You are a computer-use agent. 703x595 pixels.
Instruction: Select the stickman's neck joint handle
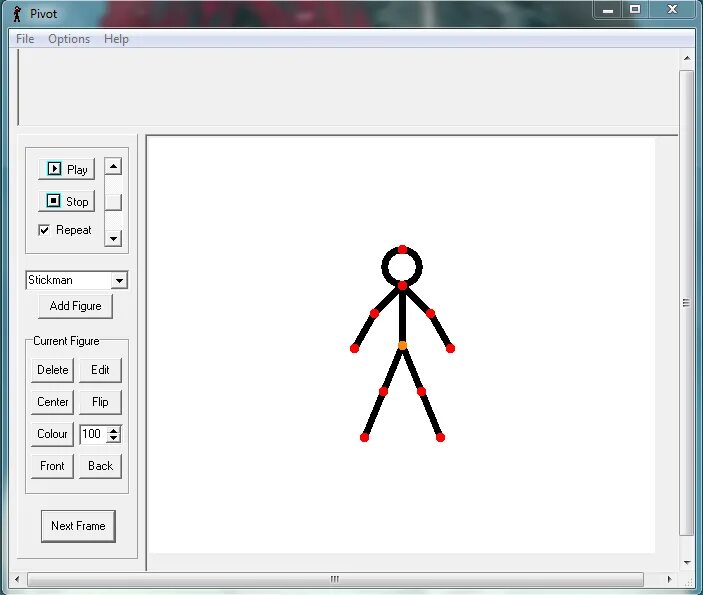(x=402, y=285)
